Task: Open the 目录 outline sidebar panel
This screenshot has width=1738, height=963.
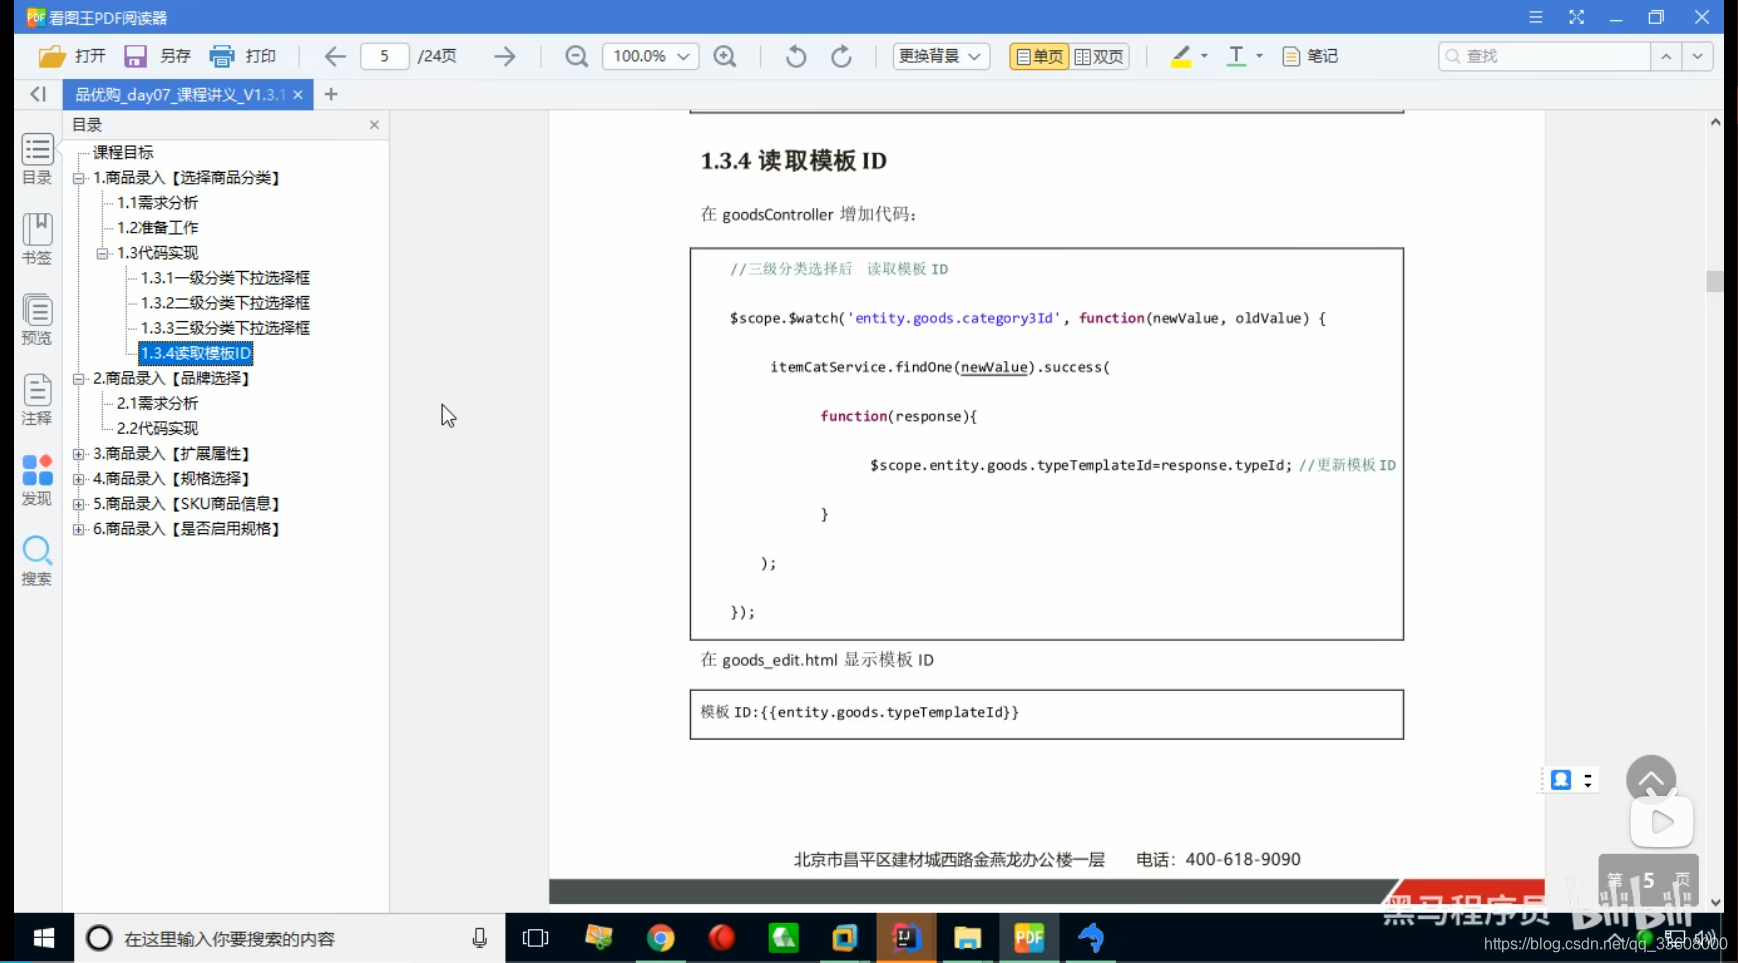Action: point(37,159)
